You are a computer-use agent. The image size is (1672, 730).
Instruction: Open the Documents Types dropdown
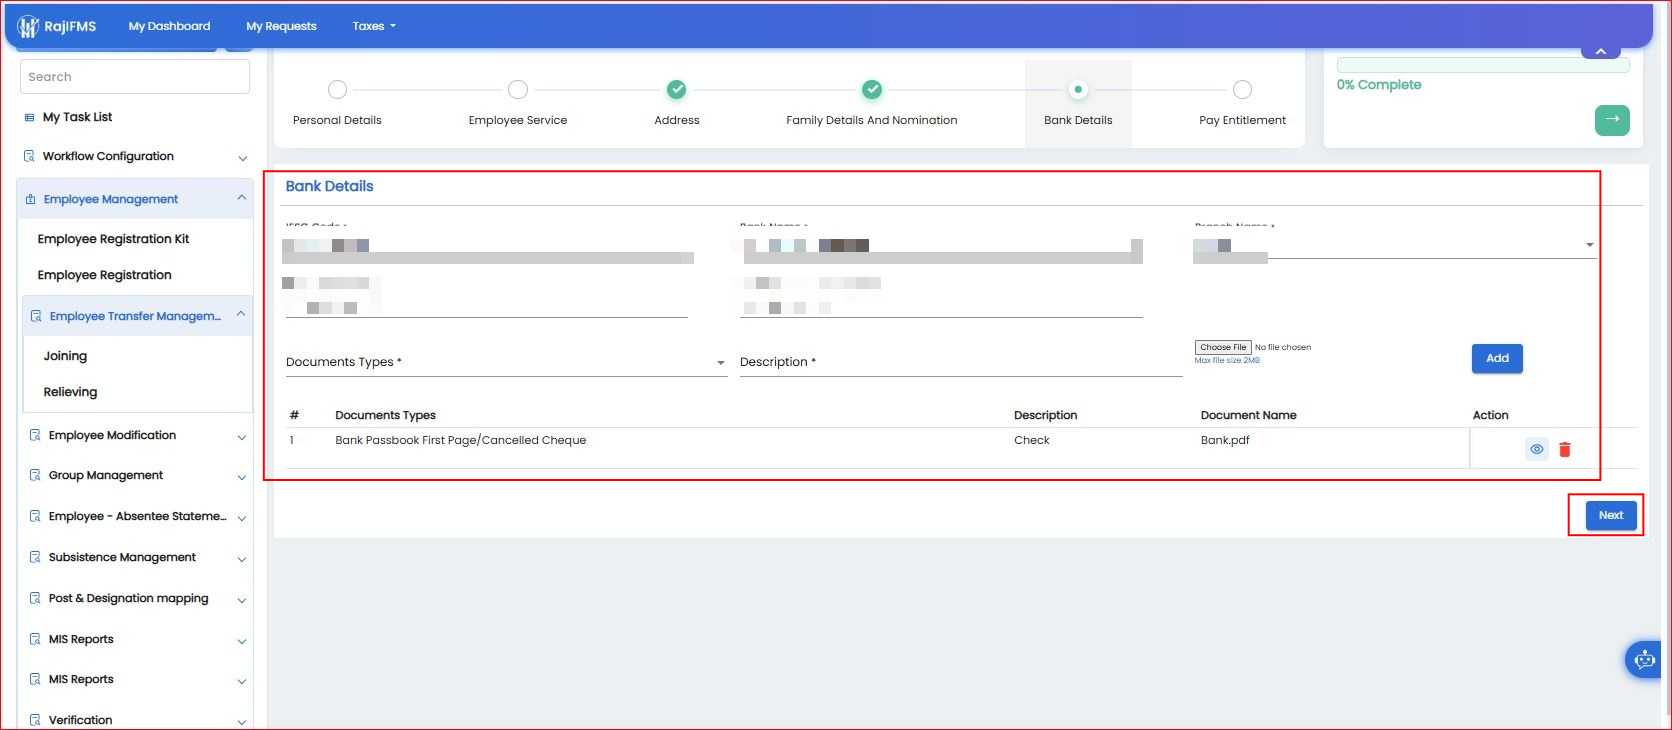(x=506, y=362)
